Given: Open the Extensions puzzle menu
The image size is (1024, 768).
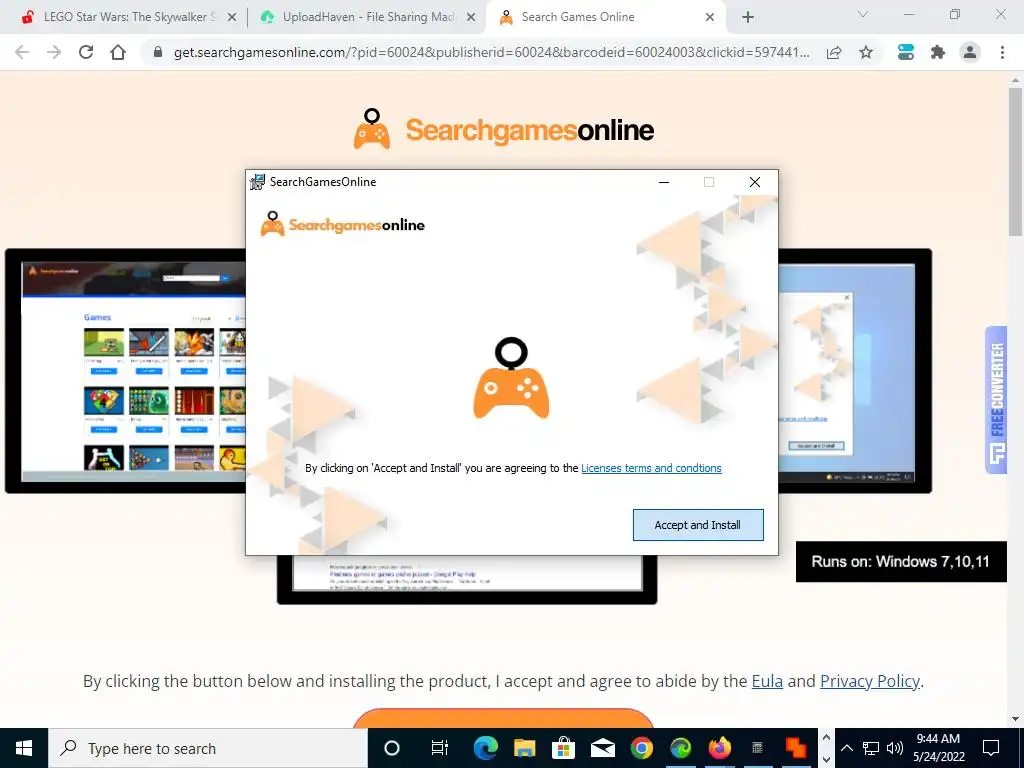Looking at the screenshot, I should [x=938, y=52].
